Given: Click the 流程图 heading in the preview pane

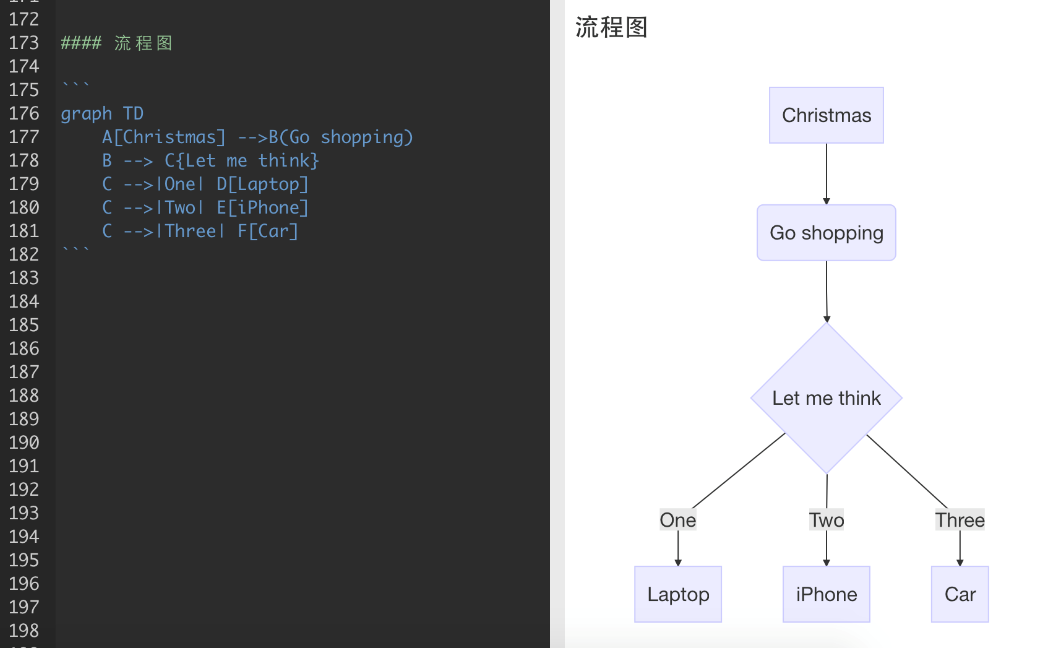Looking at the screenshot, I should point(611,28).
